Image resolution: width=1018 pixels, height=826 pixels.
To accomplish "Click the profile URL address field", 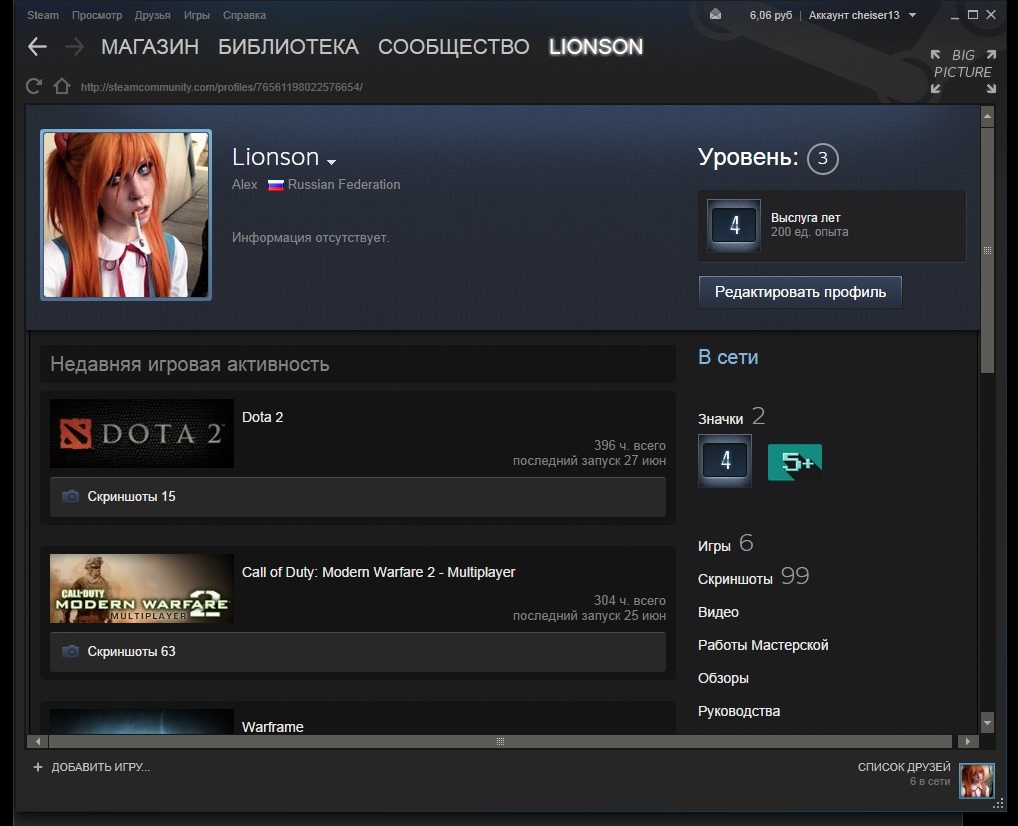I will point(221,87).
